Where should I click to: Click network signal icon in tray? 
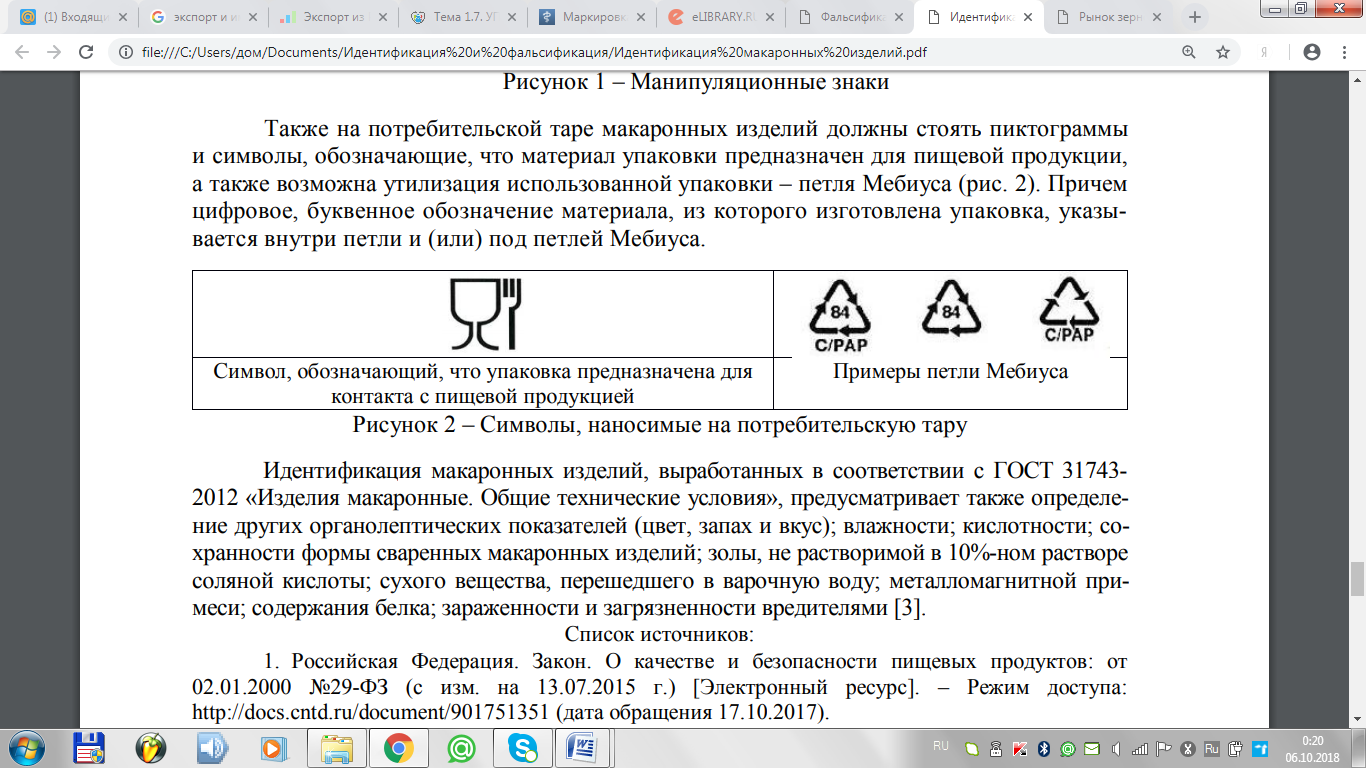tap(1140, 748)
